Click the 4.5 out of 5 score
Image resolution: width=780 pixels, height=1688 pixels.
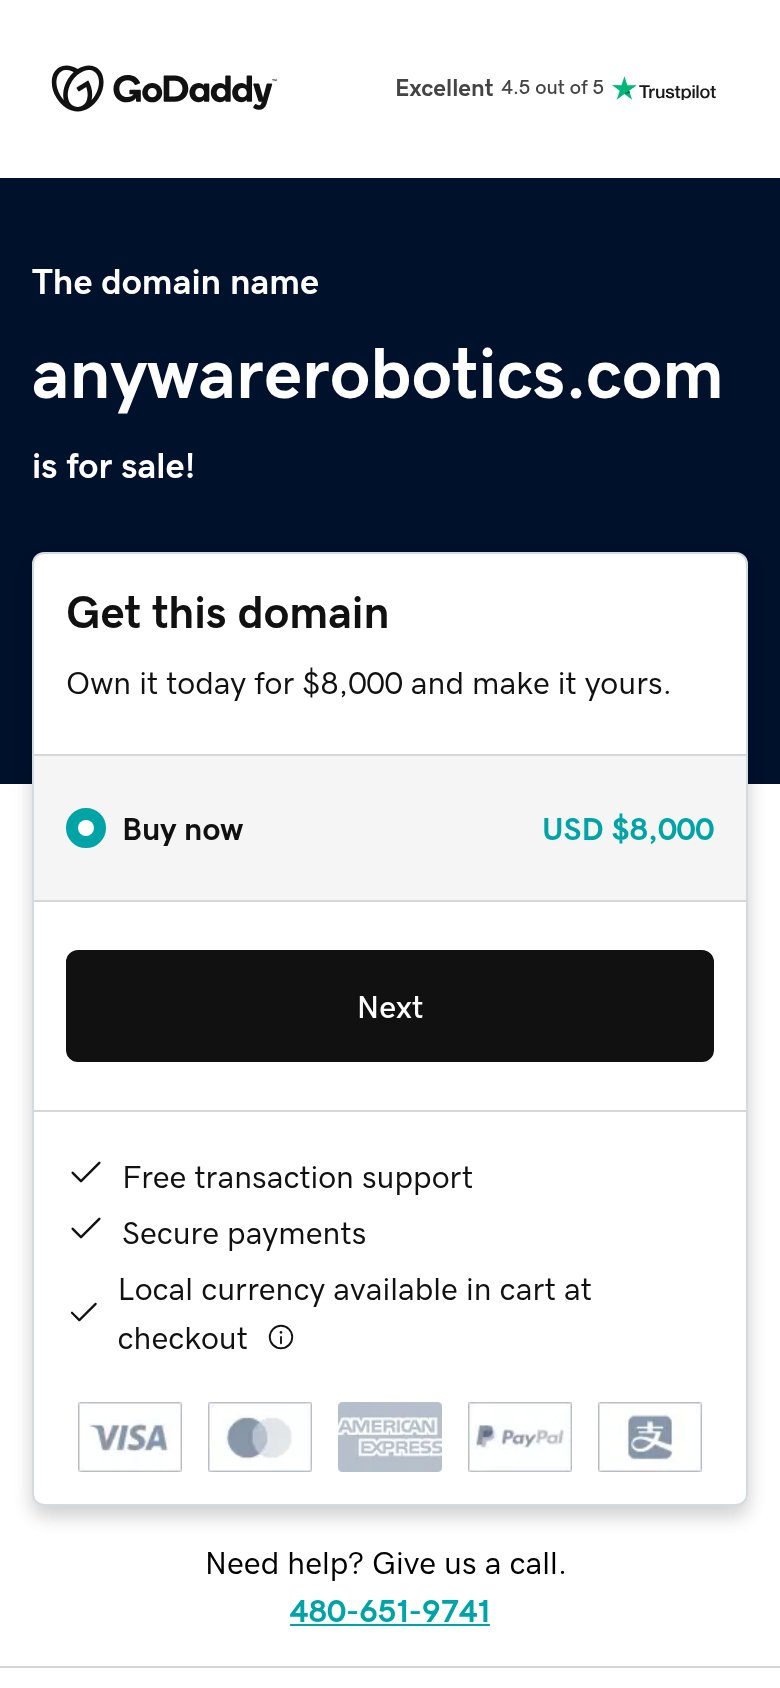pos(552,88)
